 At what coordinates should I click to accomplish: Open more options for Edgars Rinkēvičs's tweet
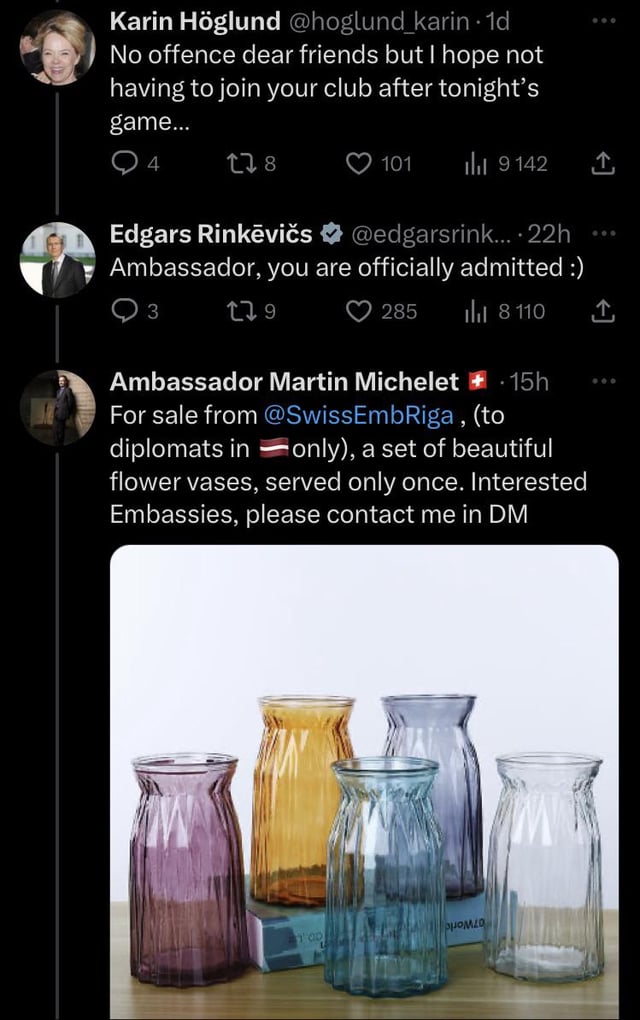pyautogui.click(x=603, y=234)
